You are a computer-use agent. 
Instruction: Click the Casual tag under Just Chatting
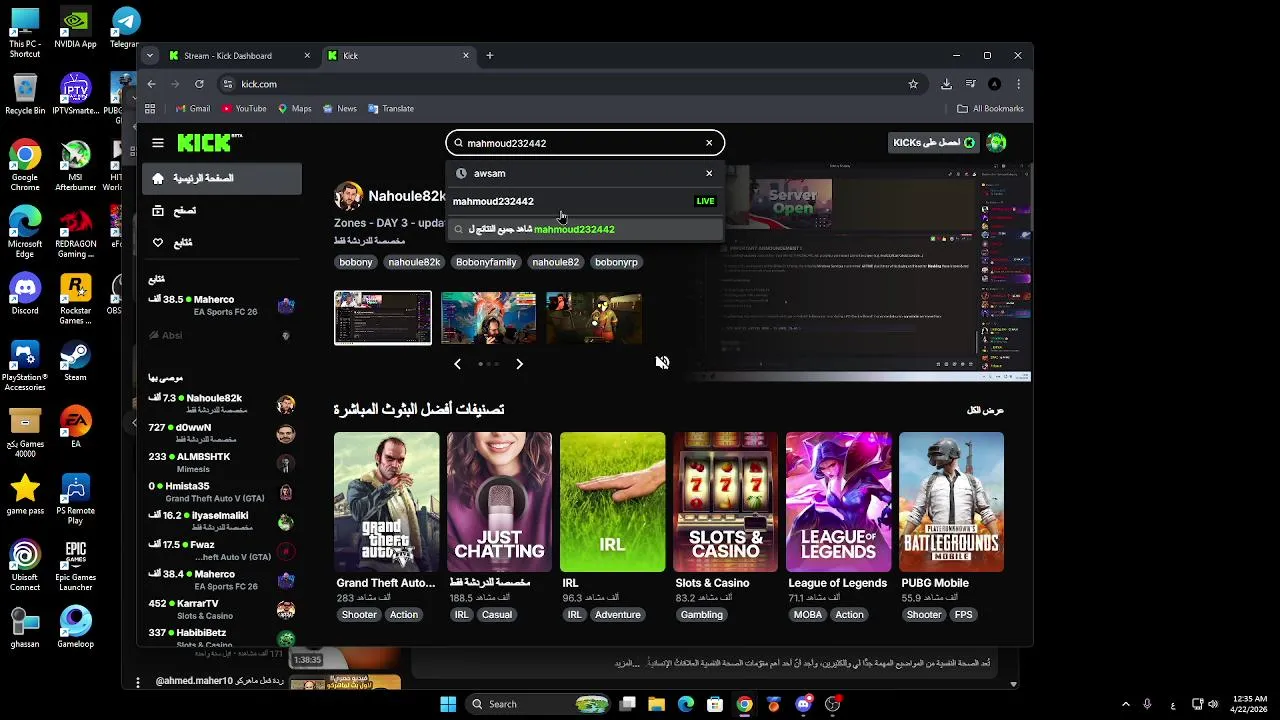[497, 615]
